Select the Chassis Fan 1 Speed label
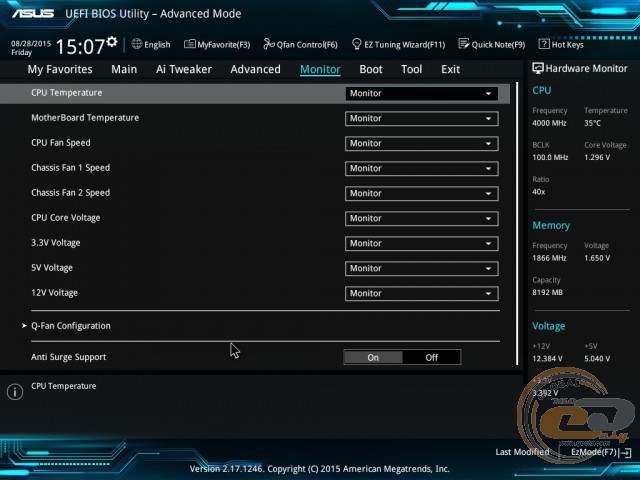Viewport: 640px width, 480px height. [71, 168]
